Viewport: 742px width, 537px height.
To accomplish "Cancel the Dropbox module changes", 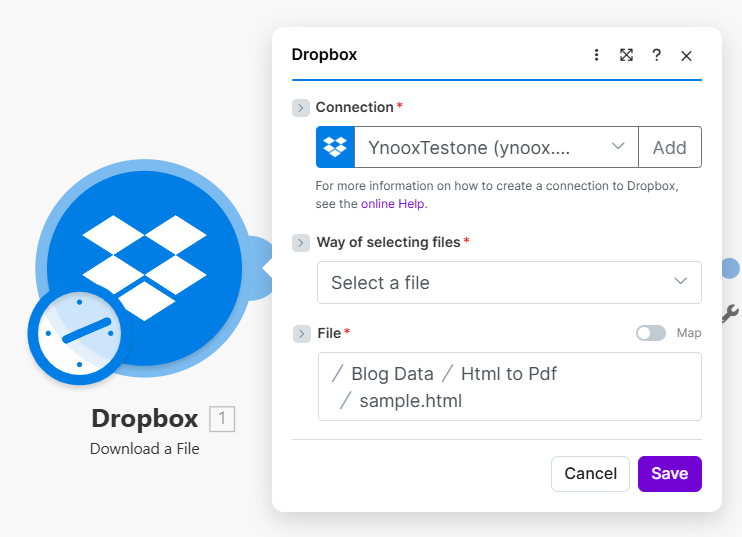I will [590, 474].
